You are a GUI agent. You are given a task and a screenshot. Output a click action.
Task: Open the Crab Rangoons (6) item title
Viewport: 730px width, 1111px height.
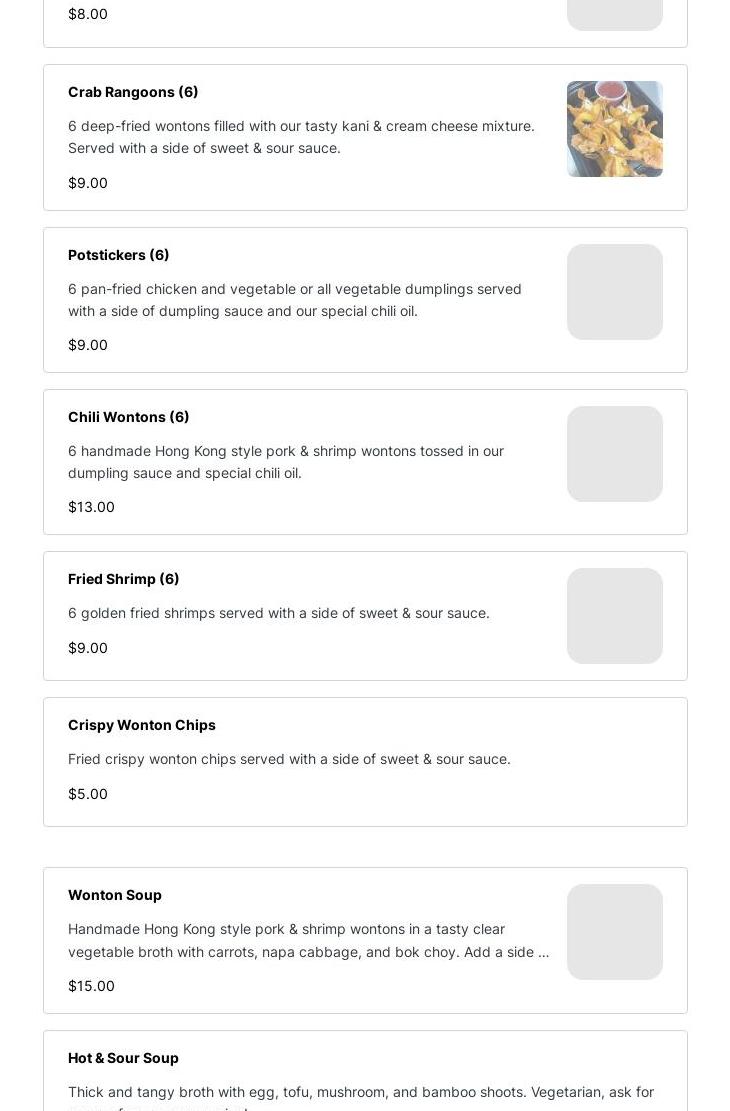point(133,92)
